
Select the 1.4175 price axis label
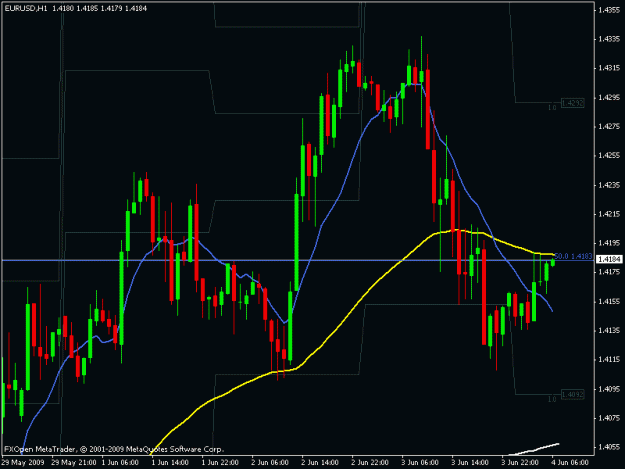609,272
